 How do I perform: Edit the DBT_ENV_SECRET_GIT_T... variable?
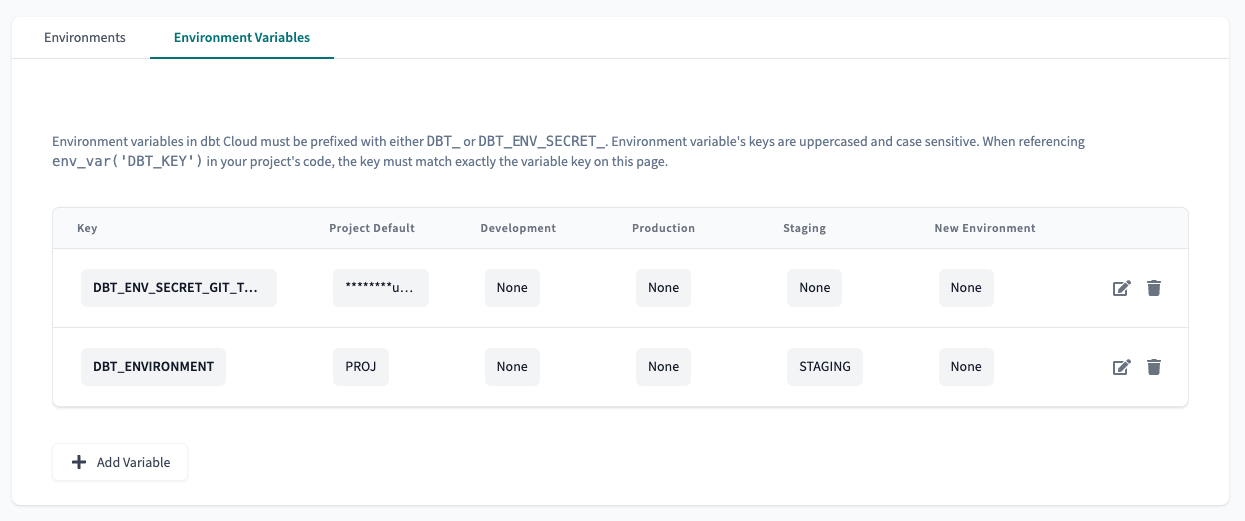[x=1121, y=288]
